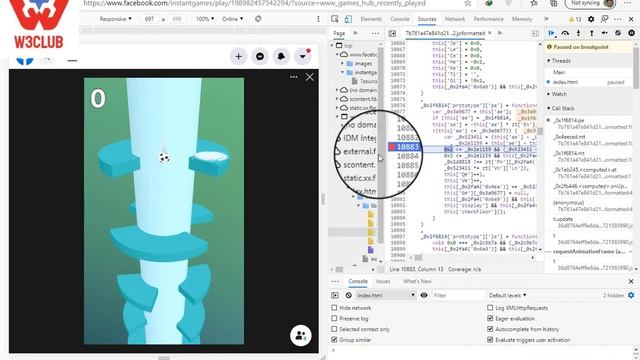Uncheck Eager evaluation checkbox
640x360 pixels.
[x=490, y=318]
